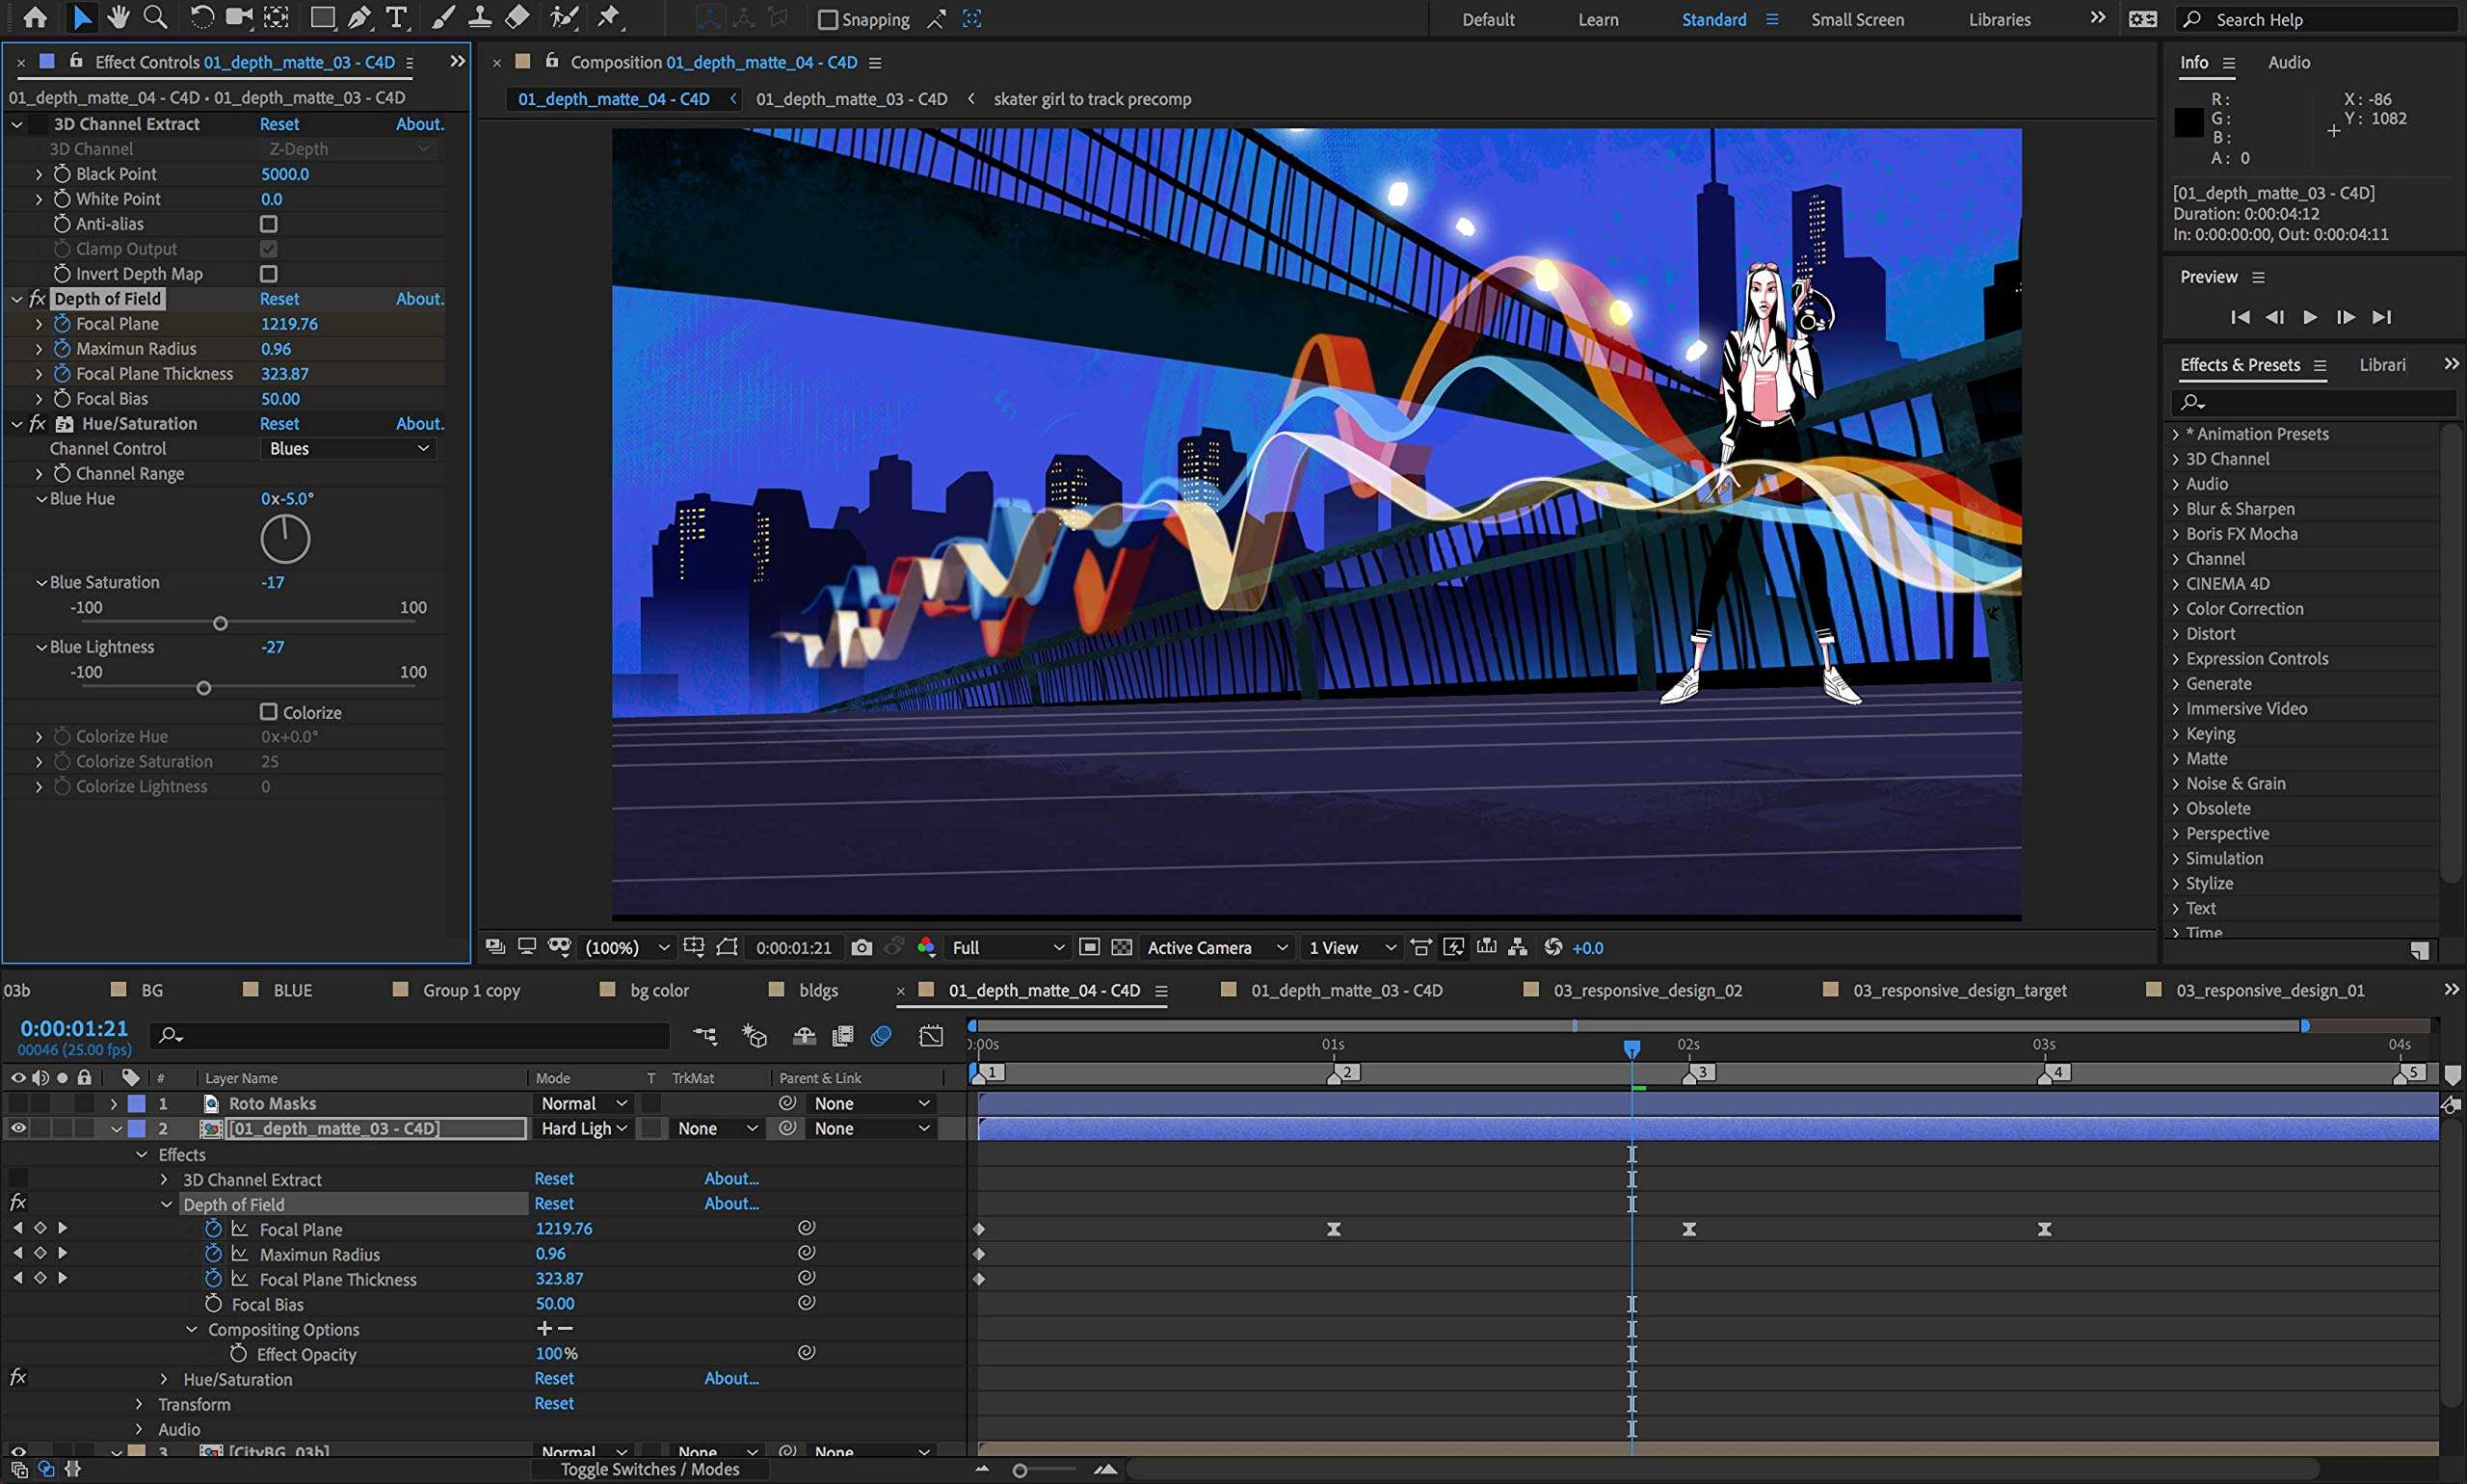
Task: Select the Zoom tool
Action: pyautogui.click(x=155, y=17)
